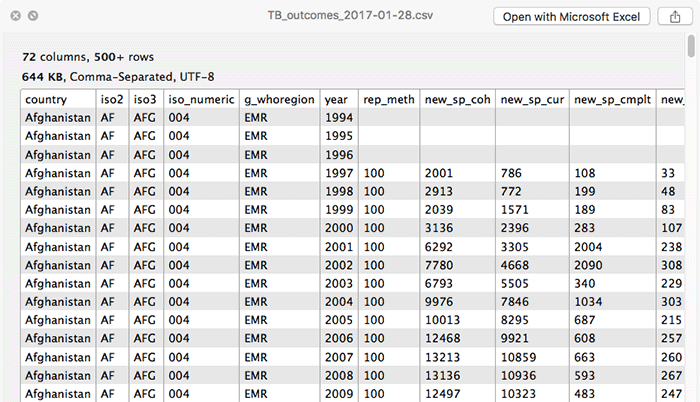The width and height of the screenshot is (700, 402).
Task: Click new_sp_cur value 8295
Action: (x=515, y=320)
